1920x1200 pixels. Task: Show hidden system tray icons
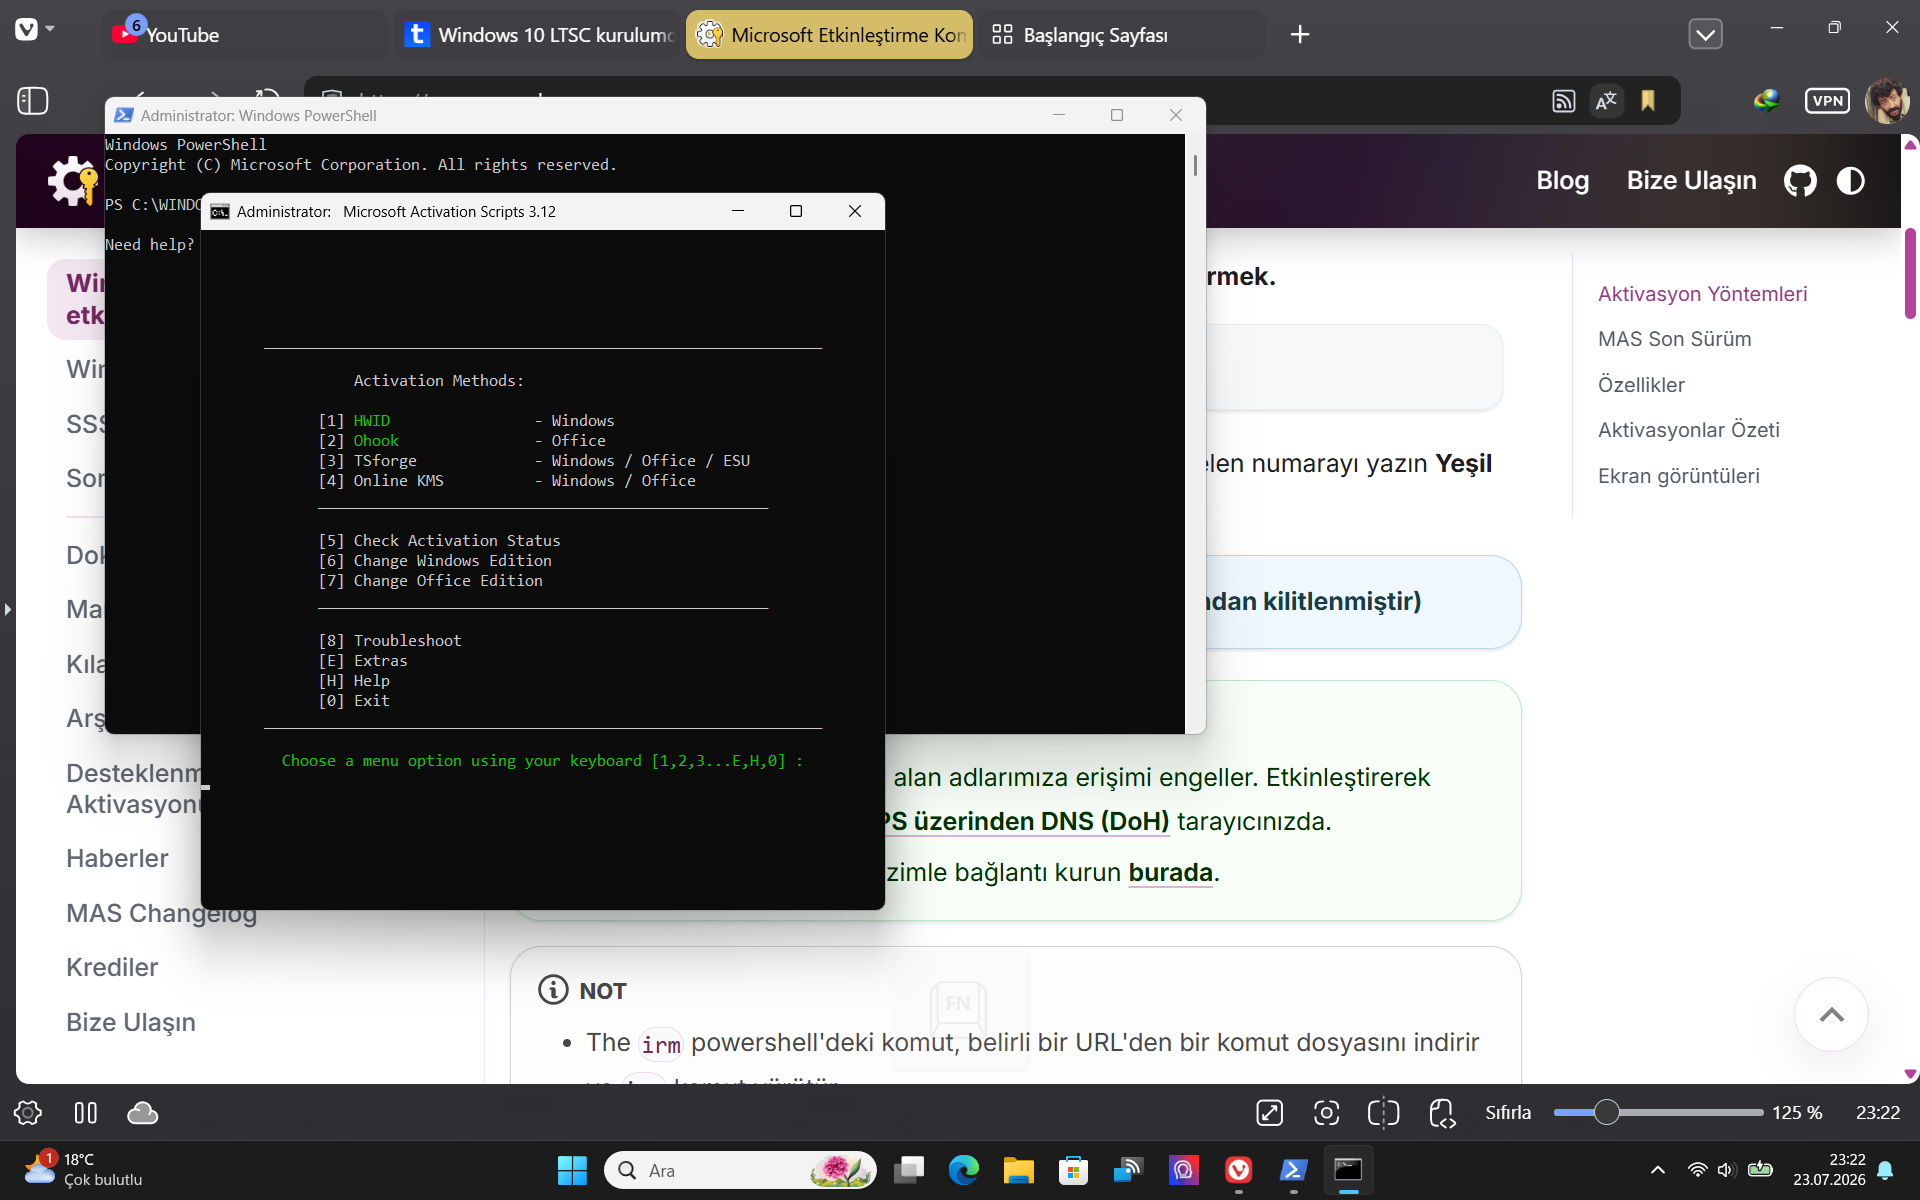(x=1657, y=1170)
